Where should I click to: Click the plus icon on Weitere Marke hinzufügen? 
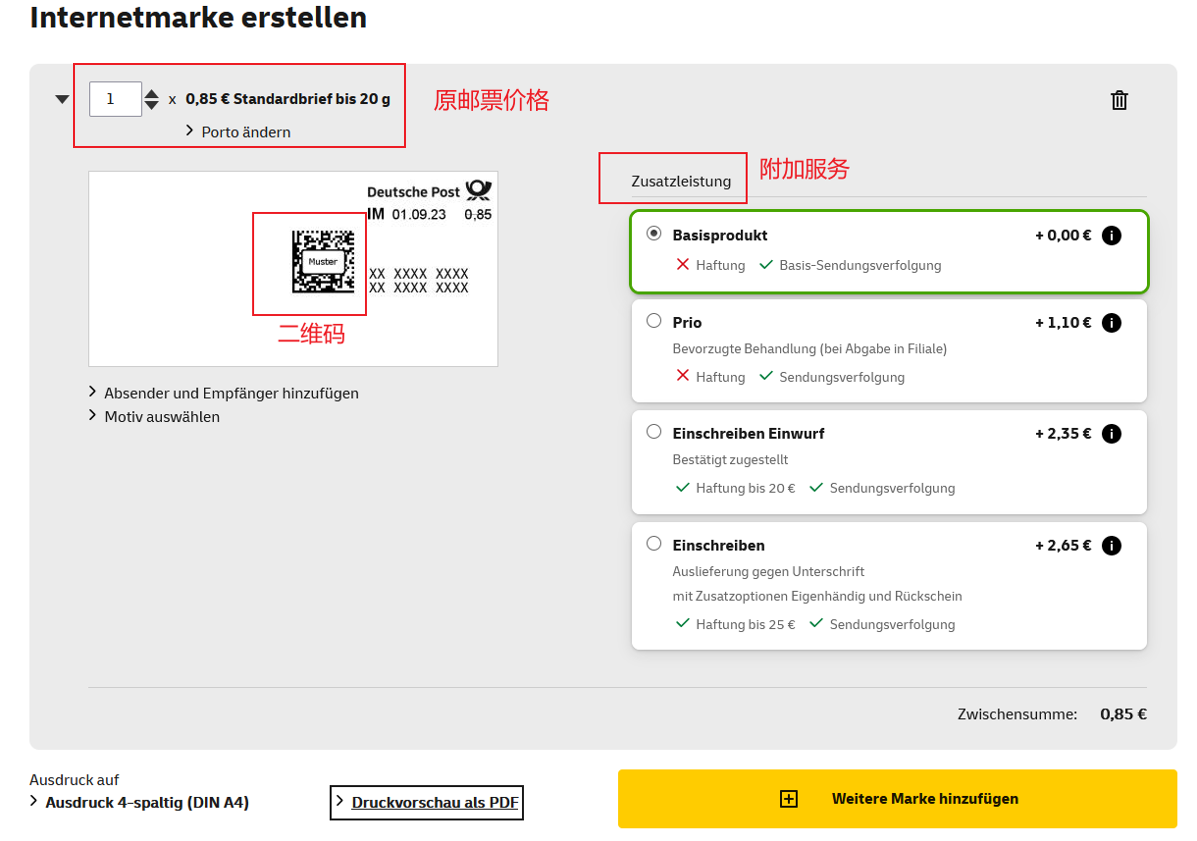click(x=789, y=799)
